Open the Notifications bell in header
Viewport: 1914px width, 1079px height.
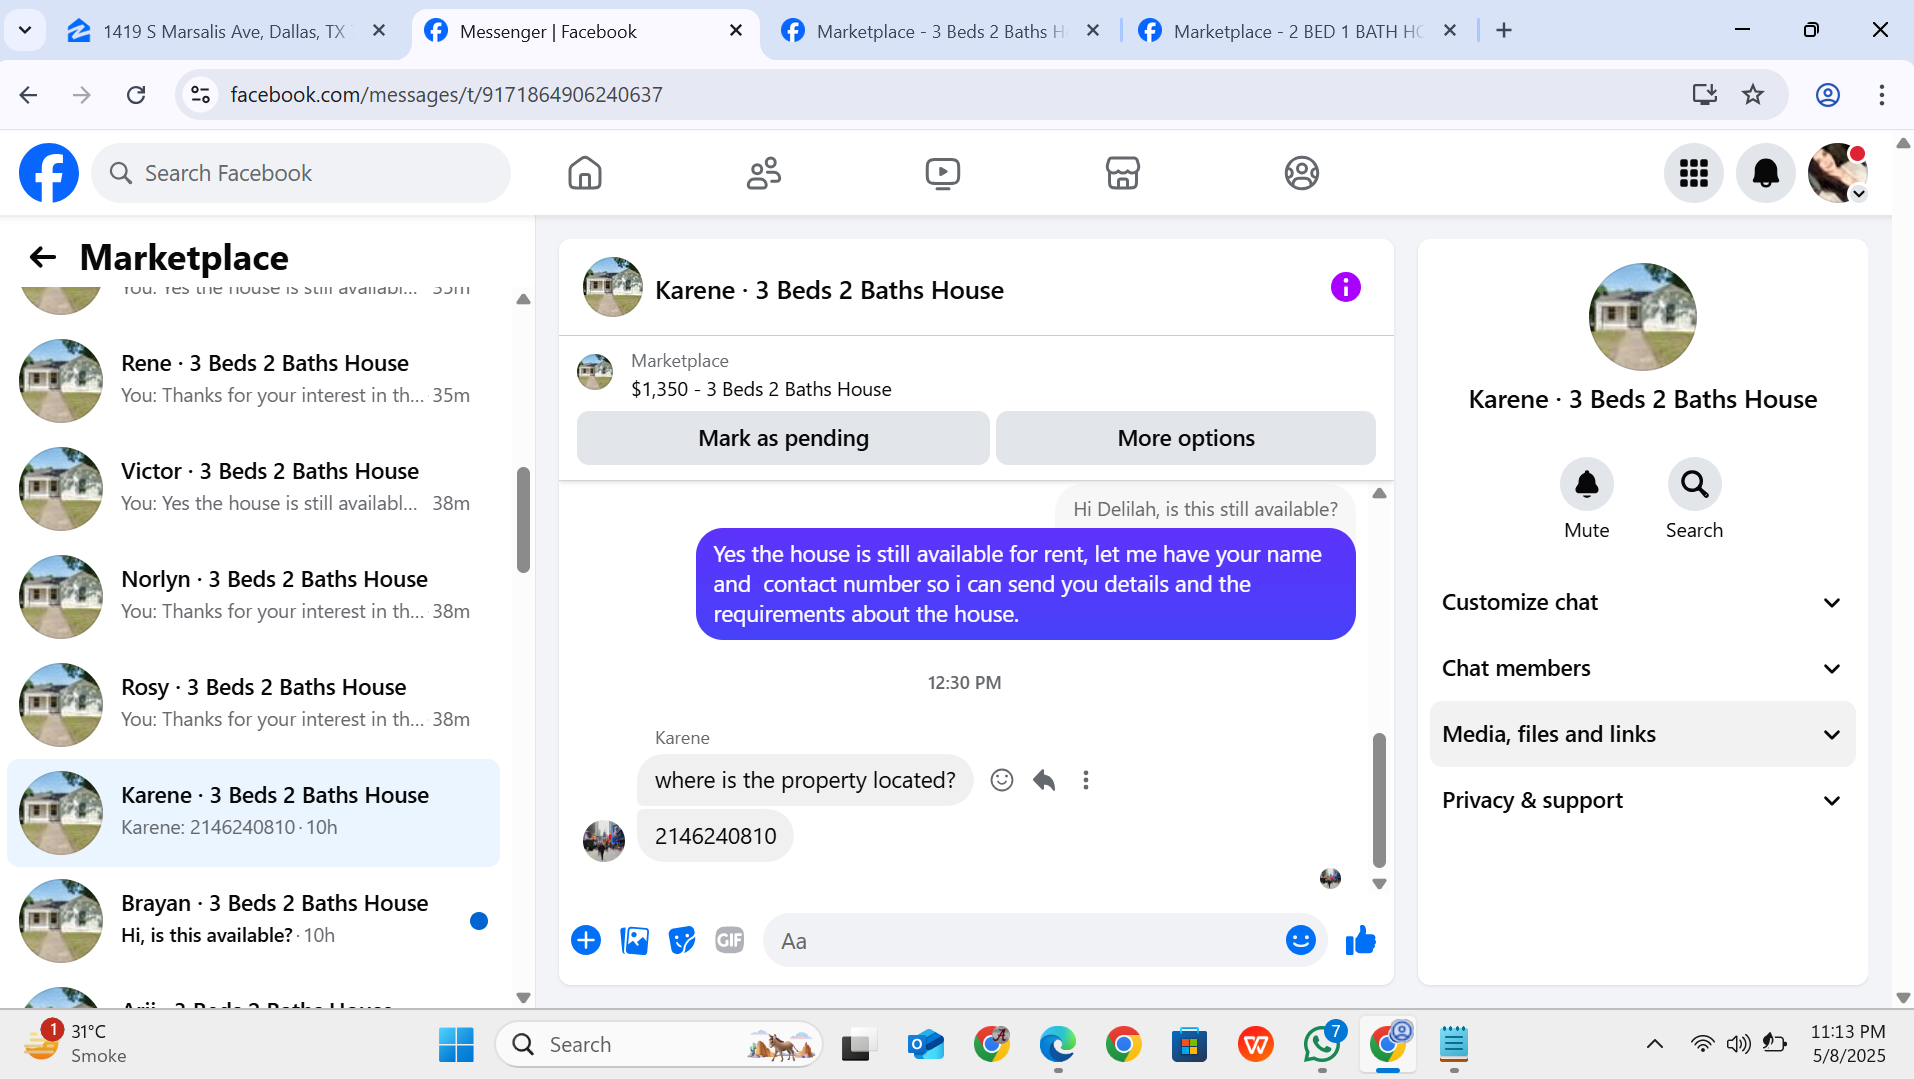(1766, 173)
